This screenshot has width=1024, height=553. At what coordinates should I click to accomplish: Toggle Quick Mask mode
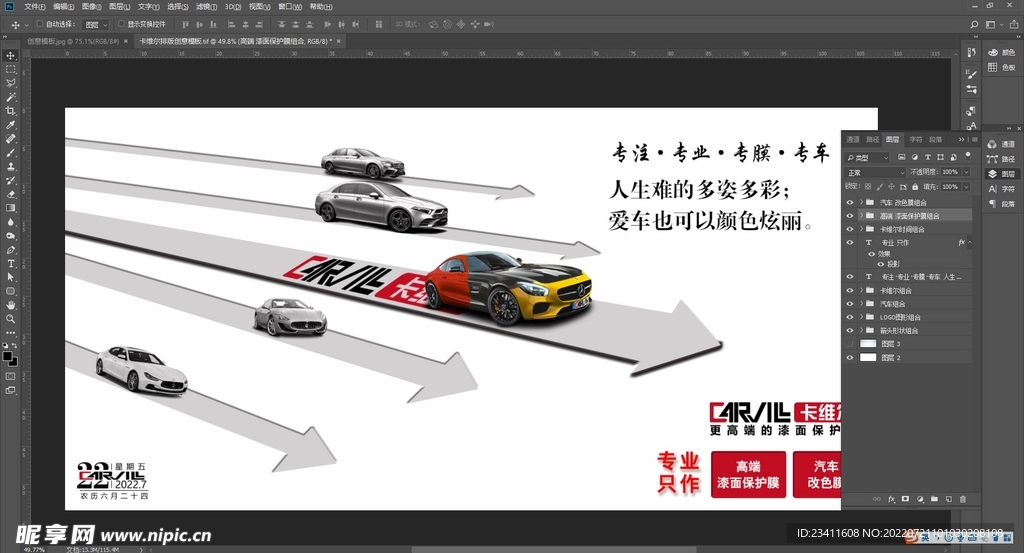[x=10, y=376]
